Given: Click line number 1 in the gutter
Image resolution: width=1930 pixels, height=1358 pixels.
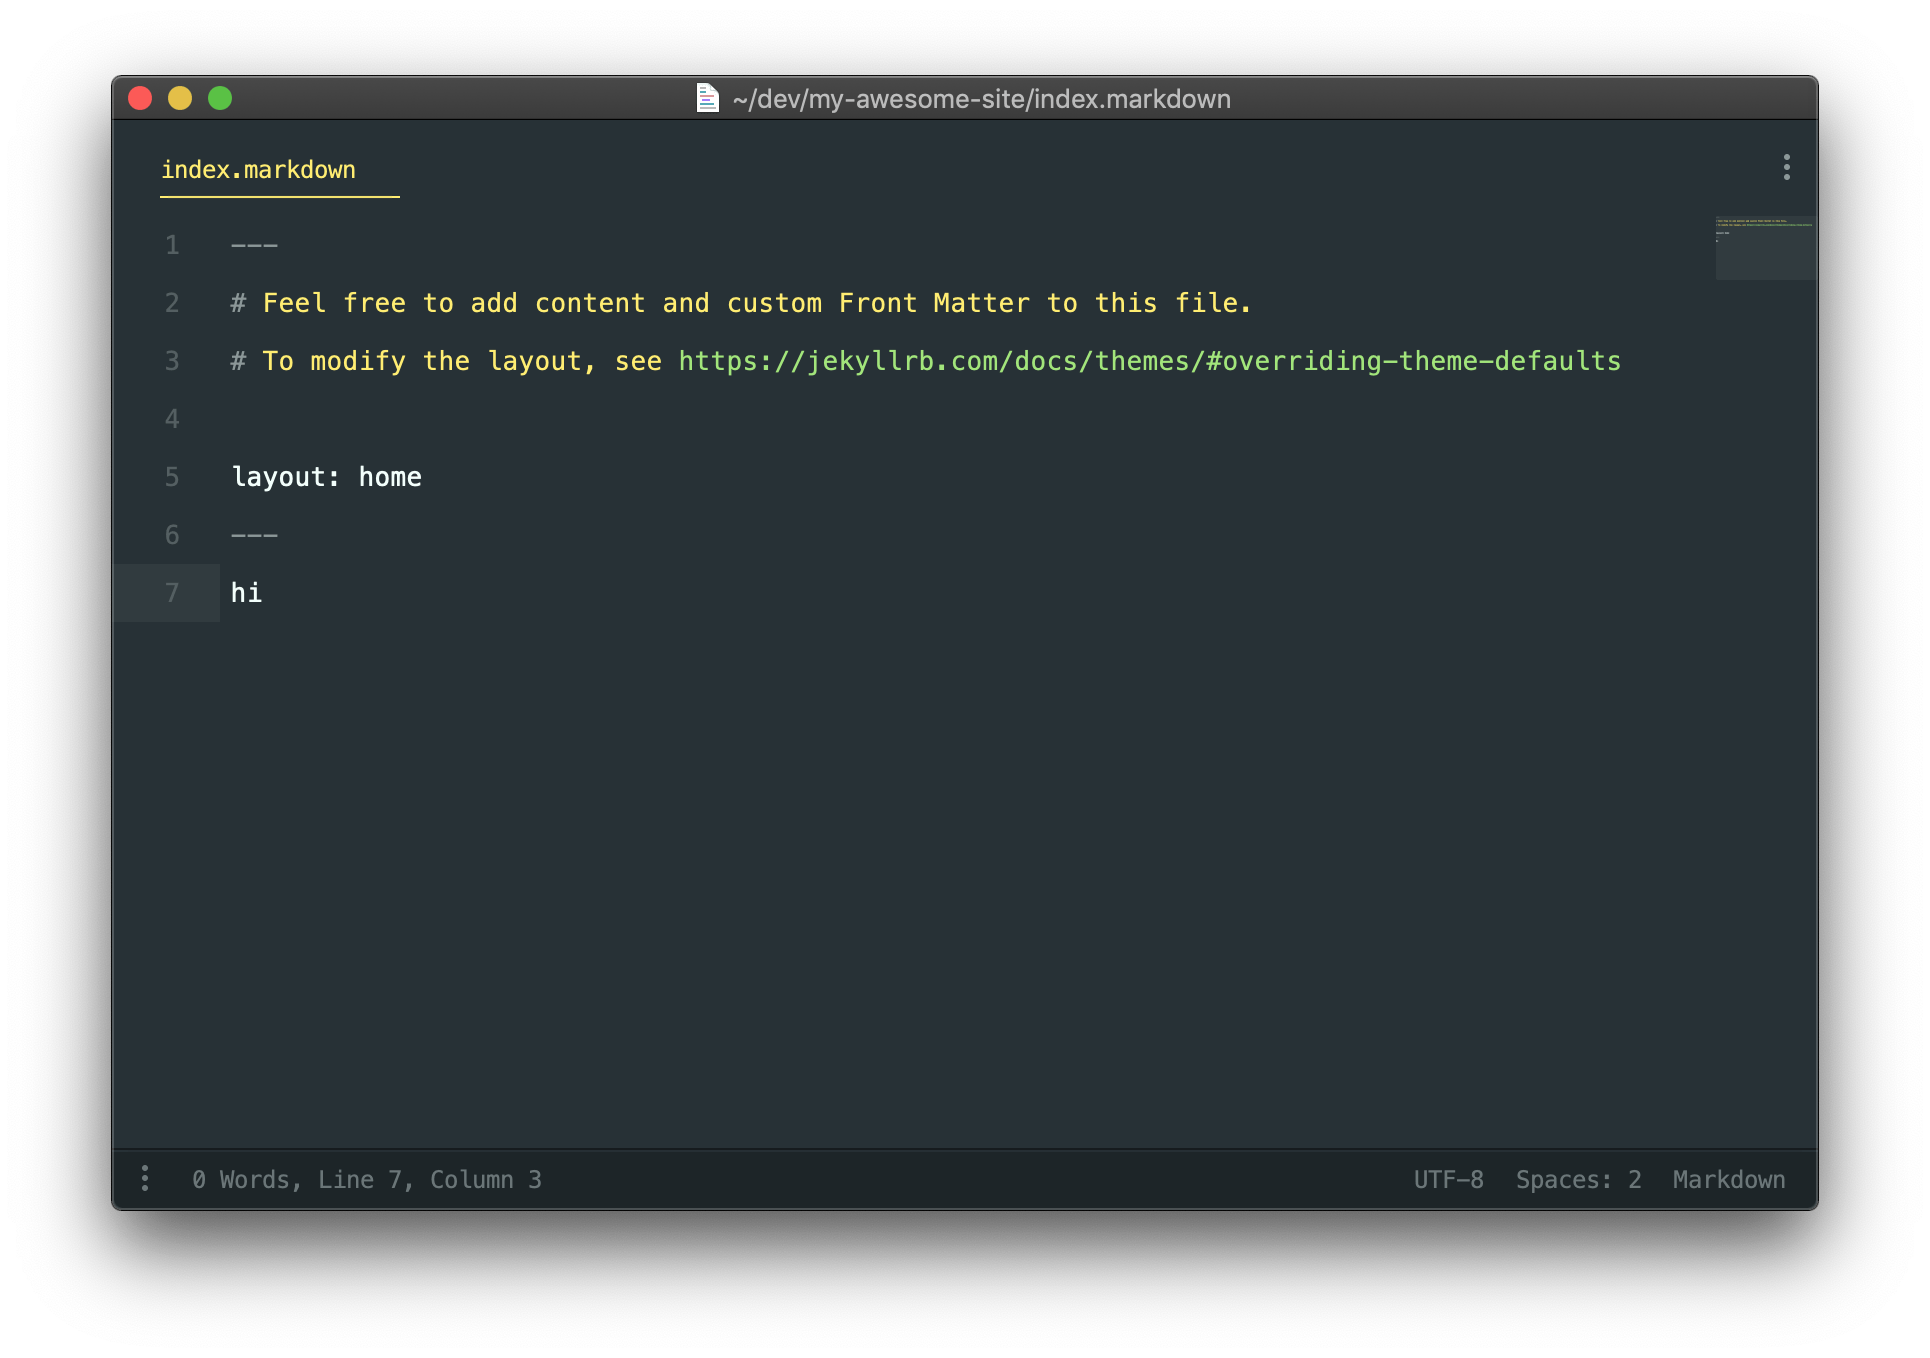Looking at the screenshot, I should click(172, 244).
